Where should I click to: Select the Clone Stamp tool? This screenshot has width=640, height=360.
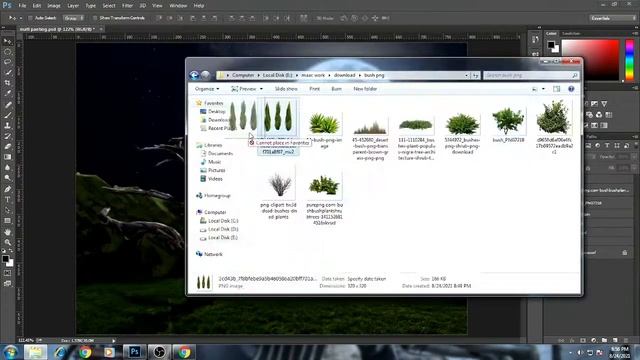tap(7, 126)
